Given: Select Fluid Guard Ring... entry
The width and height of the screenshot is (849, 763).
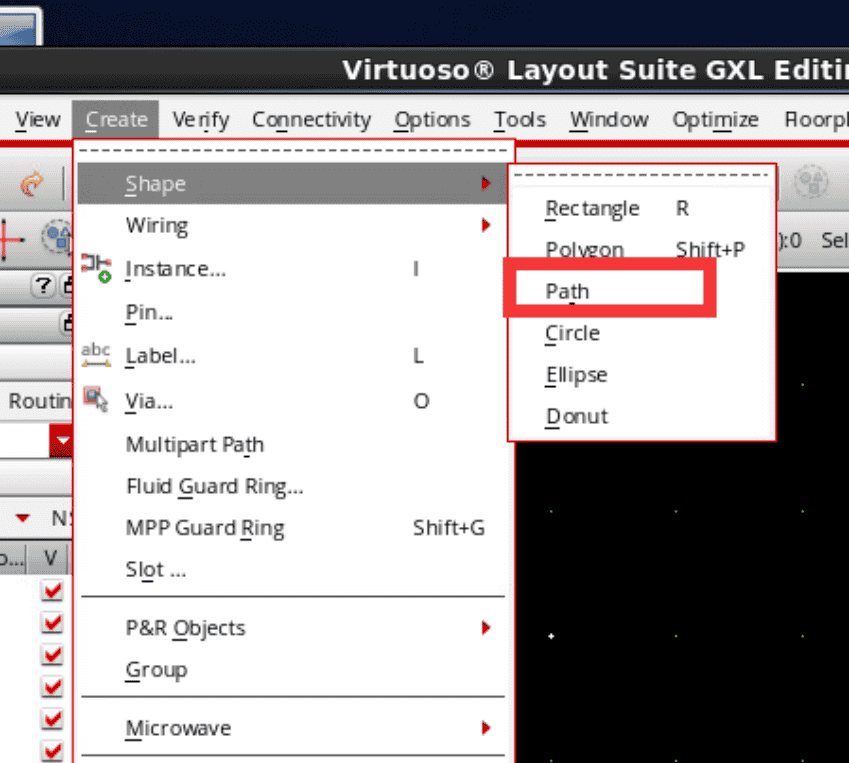Looking at the screenshot, I should coord(291,486).
